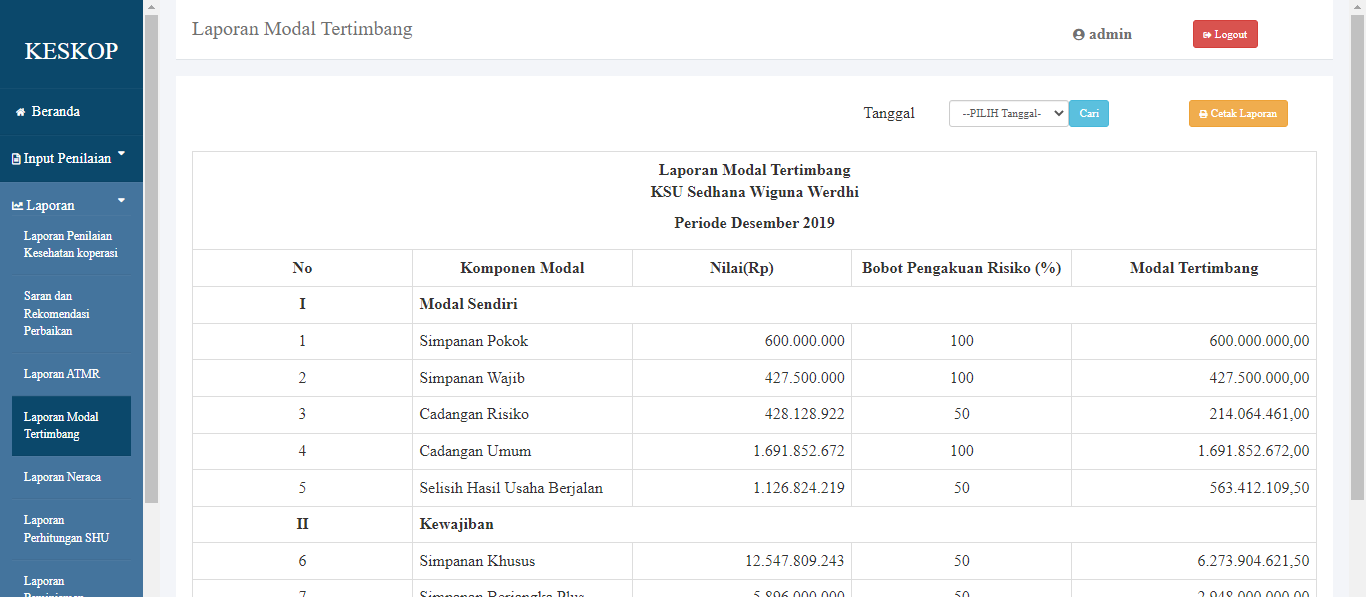This screenshot has width=1366, height=597.
Task: Click the risk weight 100 for Cadangan Umum
Action: coord(962,451)
